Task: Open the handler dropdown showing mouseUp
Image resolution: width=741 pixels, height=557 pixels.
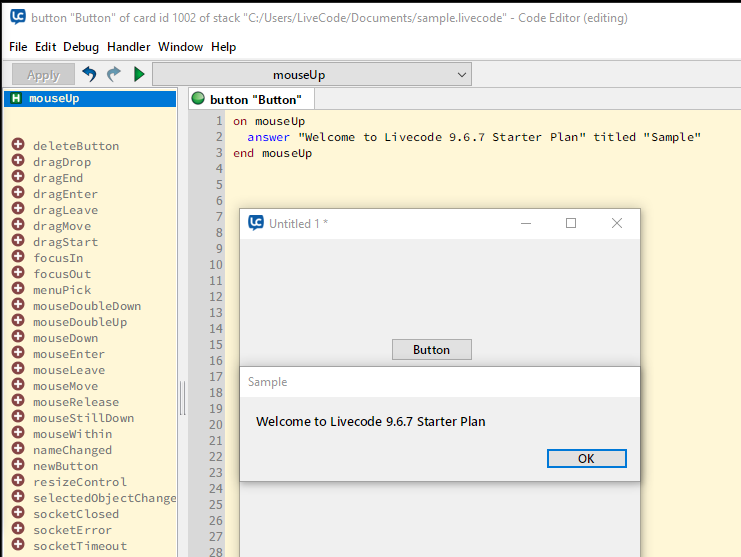Action: [312, 75]
